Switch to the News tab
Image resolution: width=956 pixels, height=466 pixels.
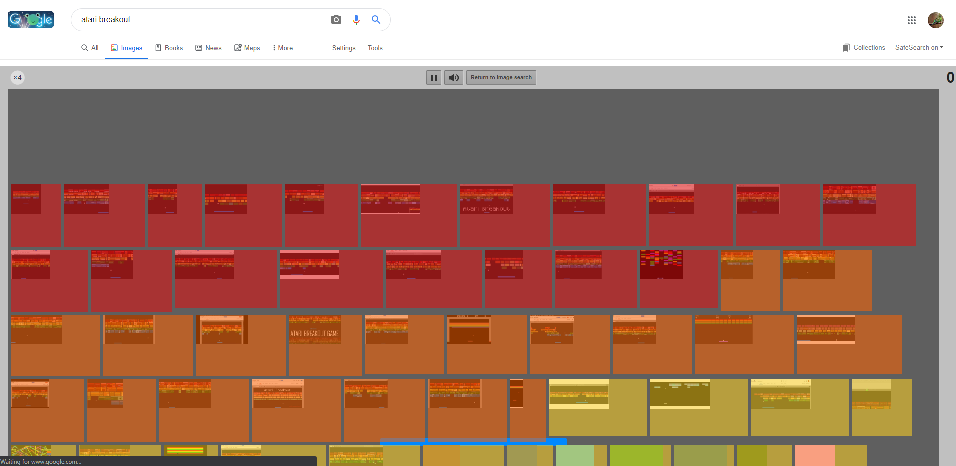tap(208, 48)
